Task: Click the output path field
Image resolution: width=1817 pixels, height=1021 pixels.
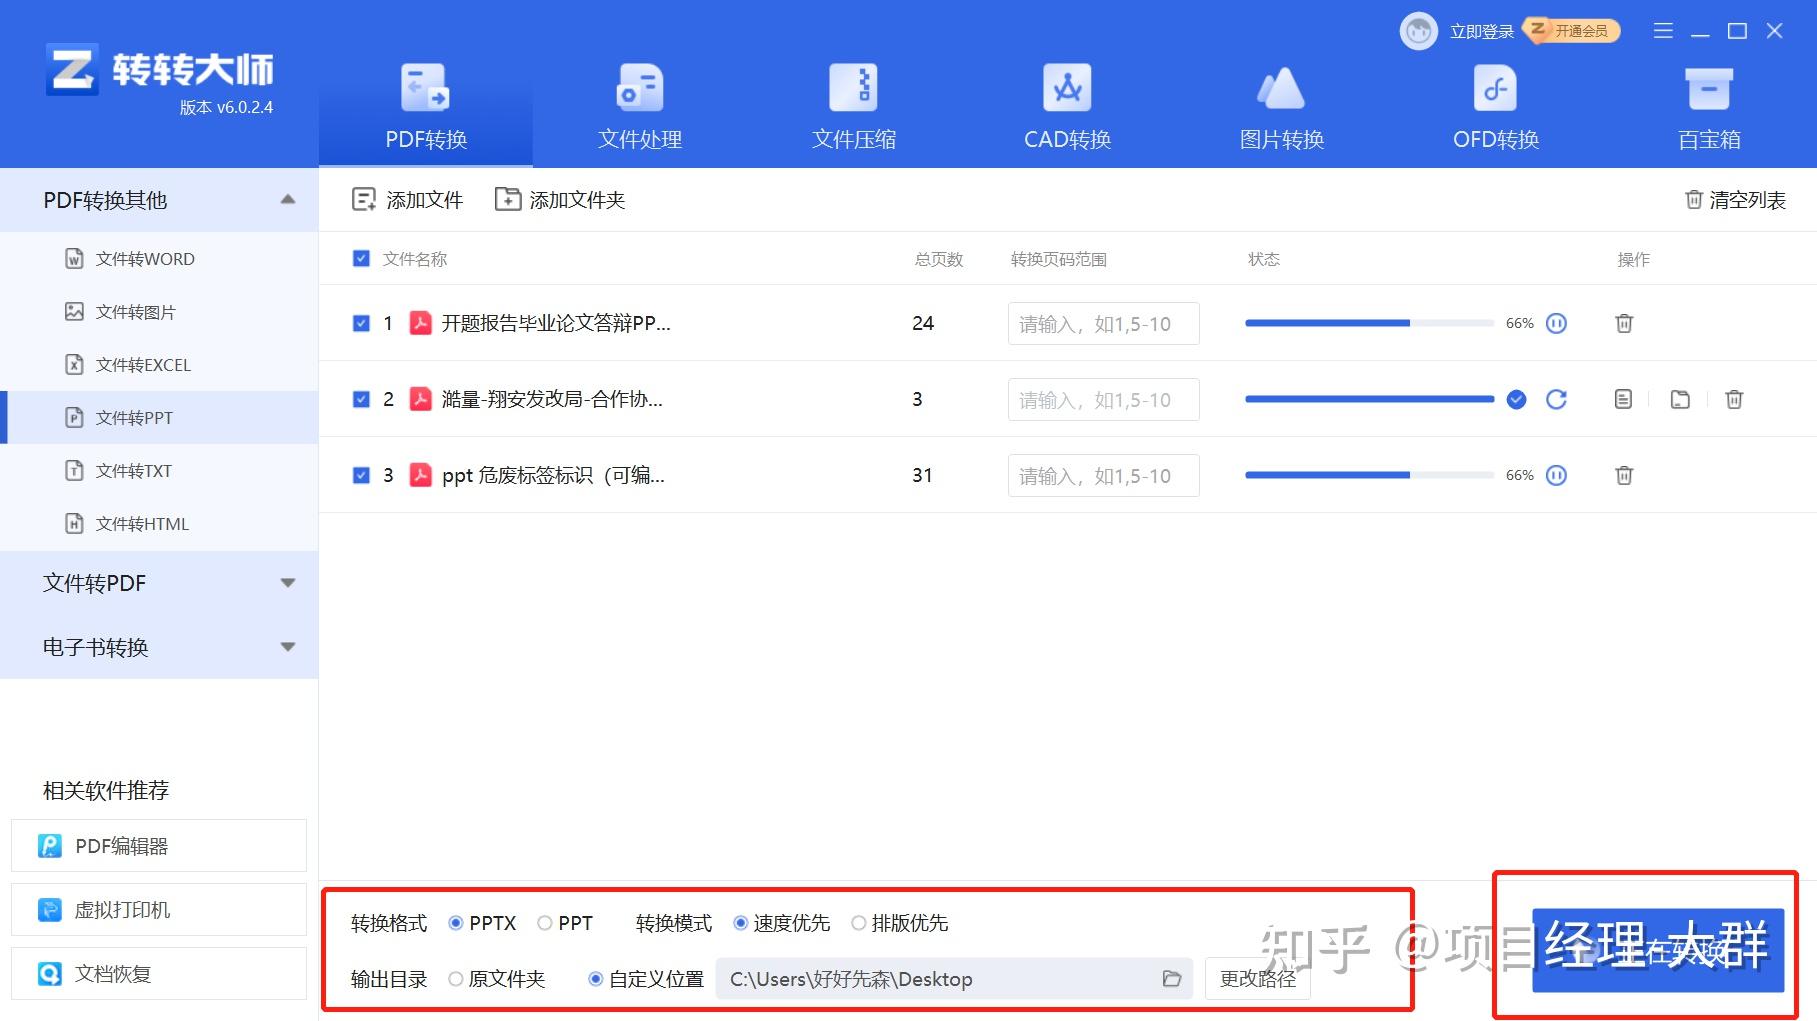Action: [954, 979]
